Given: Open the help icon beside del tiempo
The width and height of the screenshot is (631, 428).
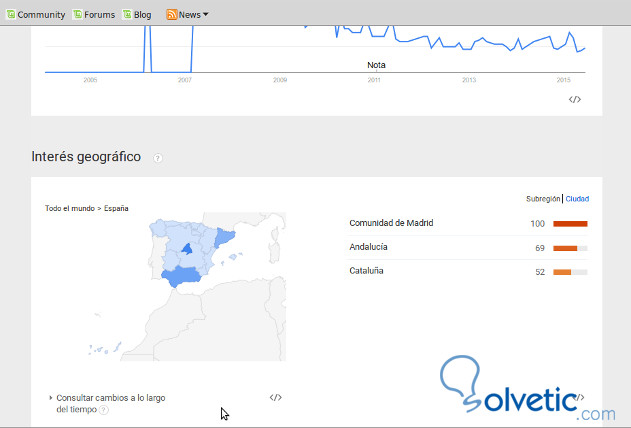Looking at the screenshot, I should point(104,410).
